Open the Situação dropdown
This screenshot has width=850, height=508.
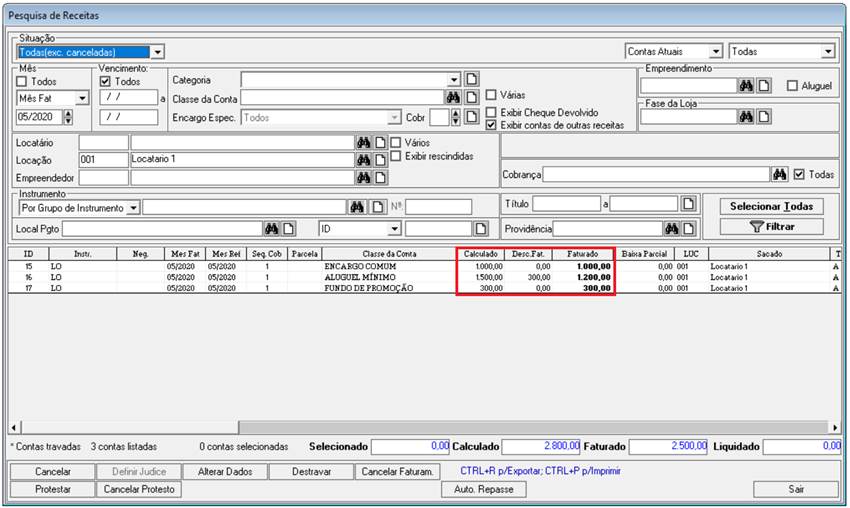click(x=157, y=52)
